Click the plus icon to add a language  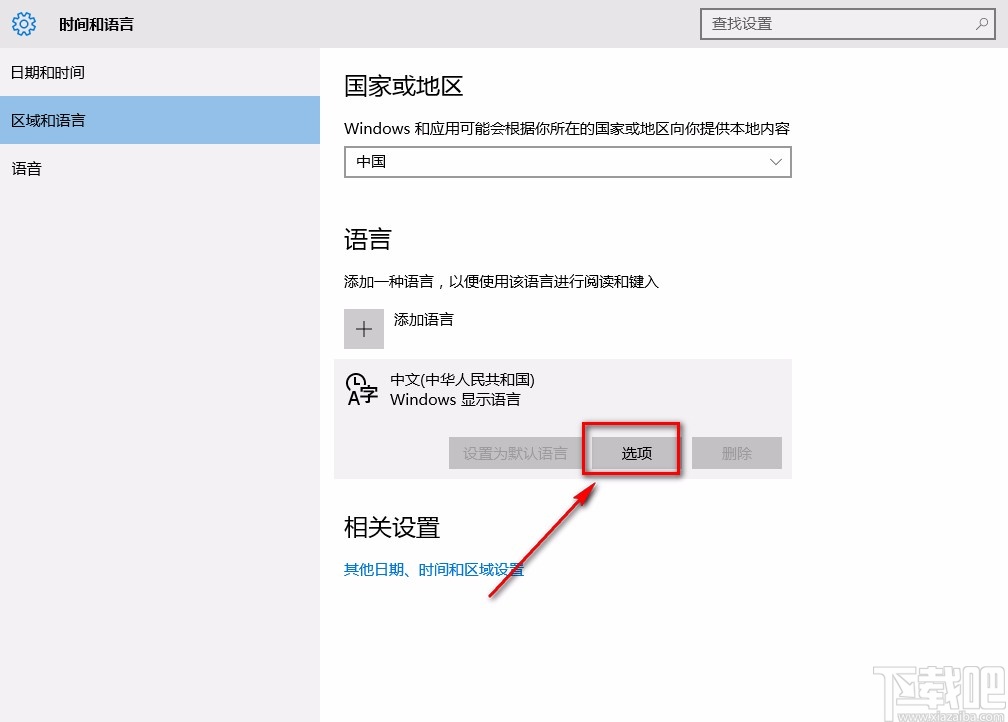(364, 328)
